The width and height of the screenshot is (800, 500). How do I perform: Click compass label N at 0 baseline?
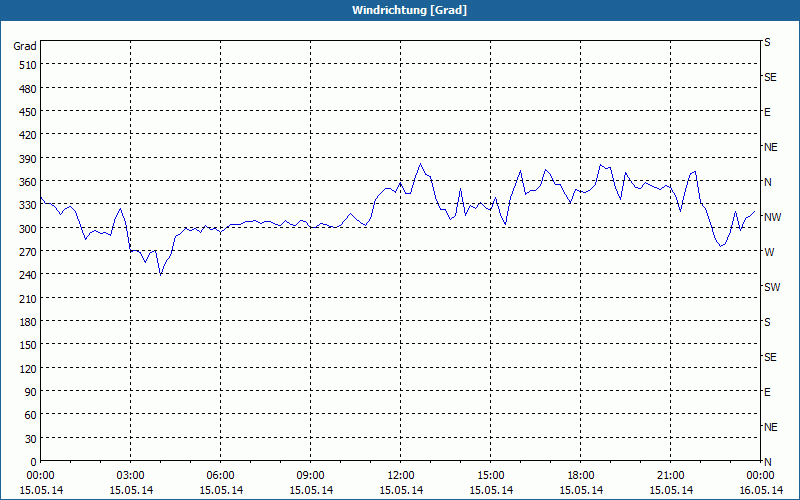pyautogui.click(x=767, y=462)
